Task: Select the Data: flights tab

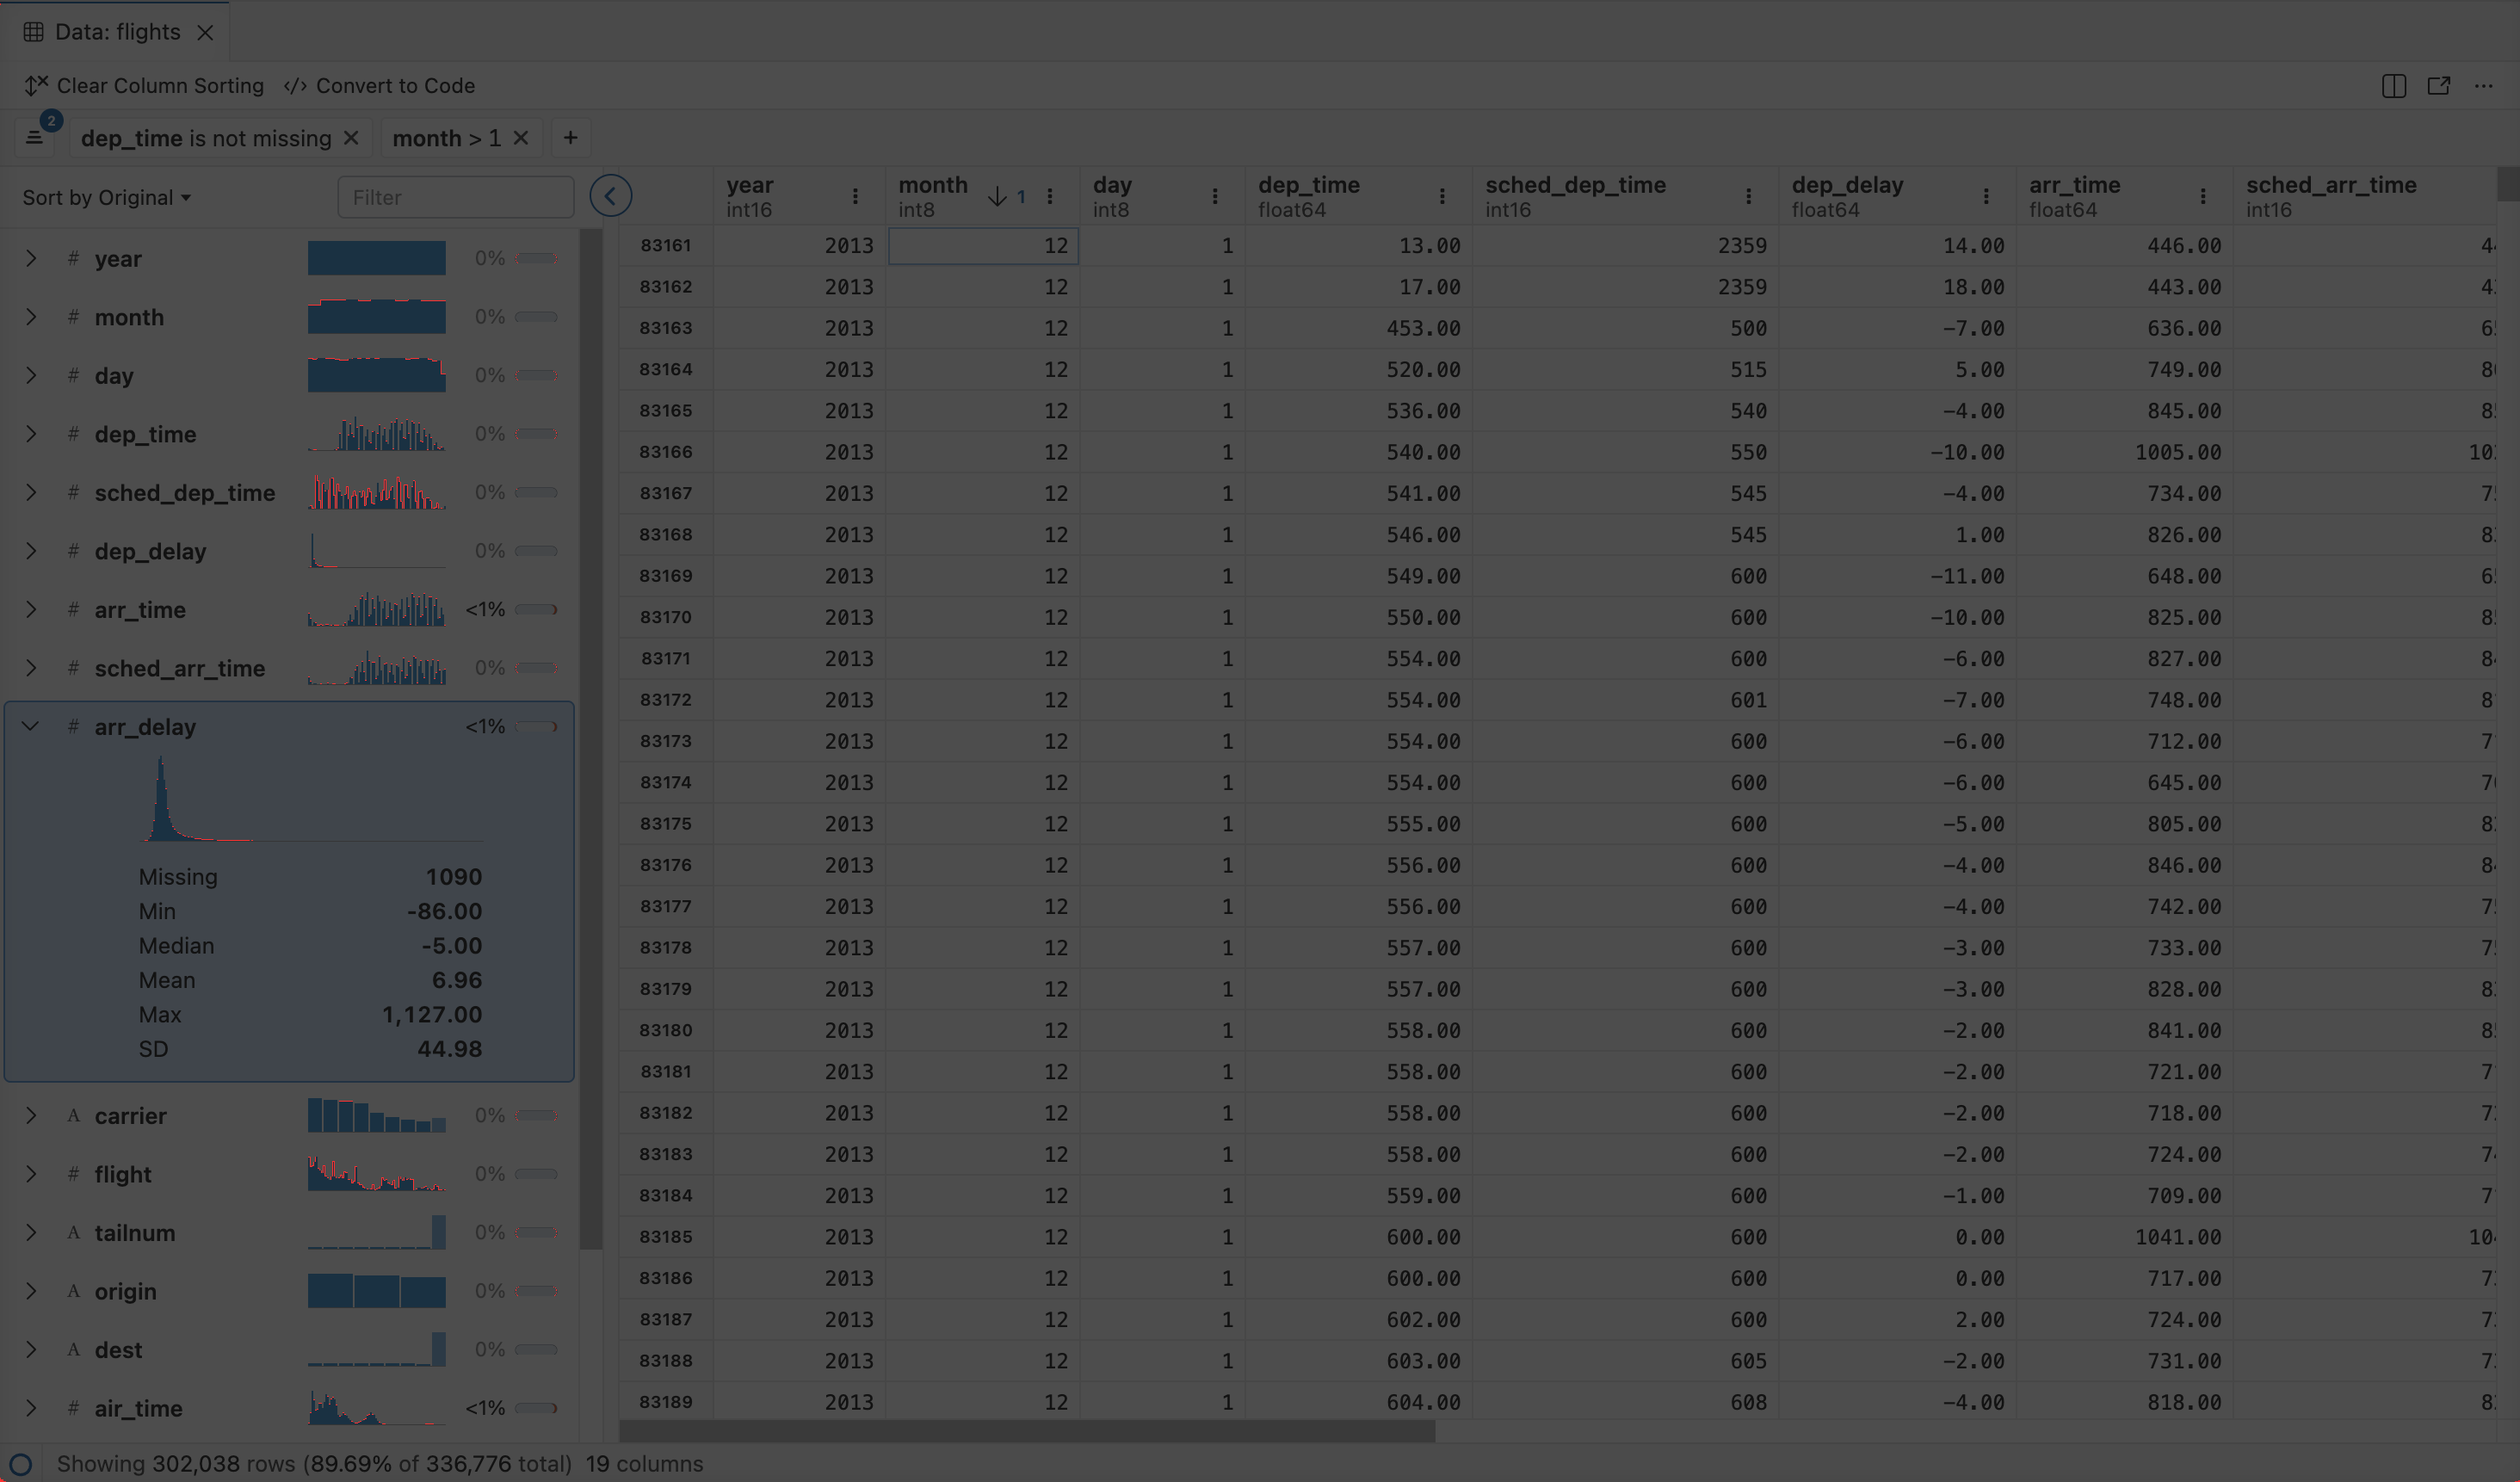Action: tap(117, 32)
